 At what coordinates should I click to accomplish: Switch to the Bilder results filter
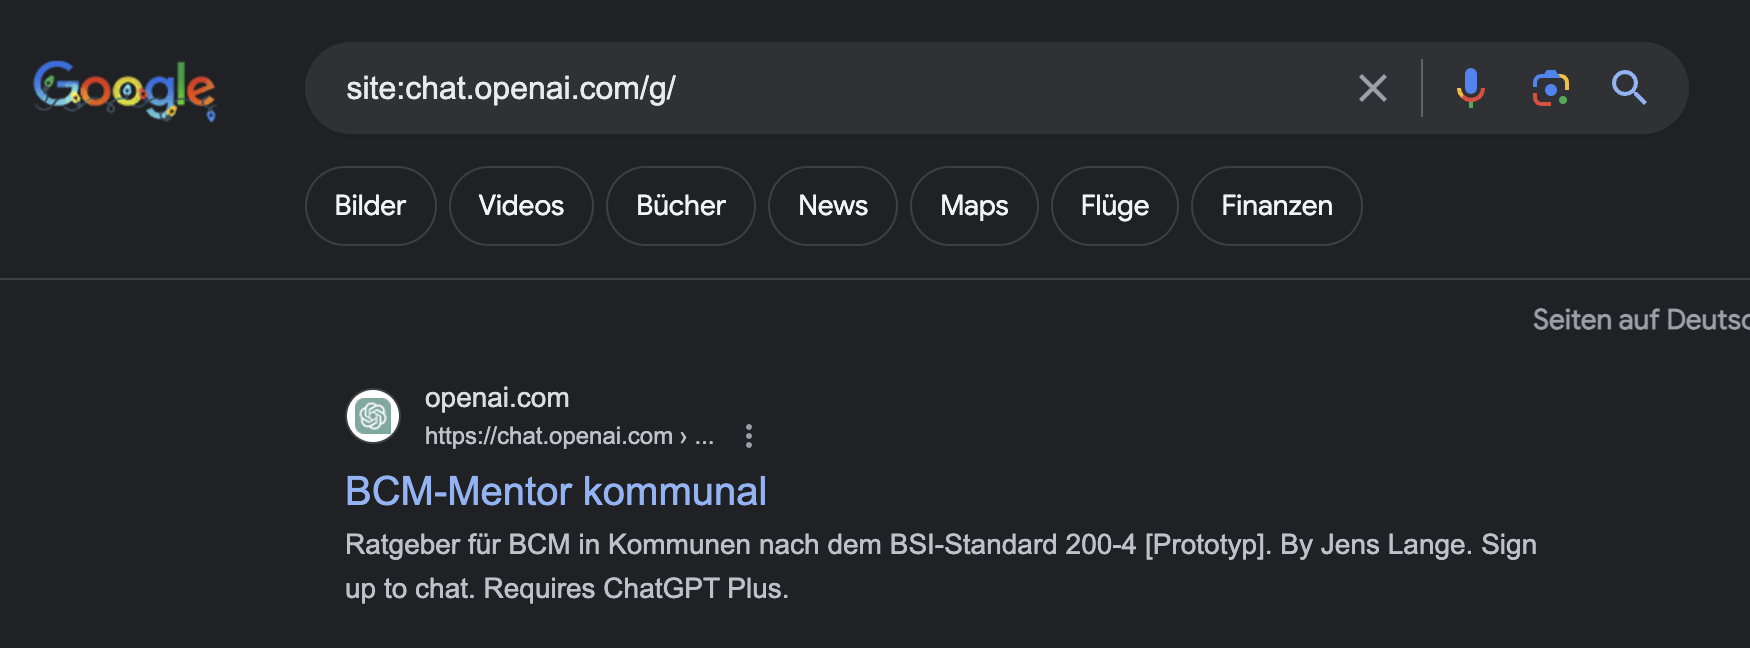click(x=370, y=206)
